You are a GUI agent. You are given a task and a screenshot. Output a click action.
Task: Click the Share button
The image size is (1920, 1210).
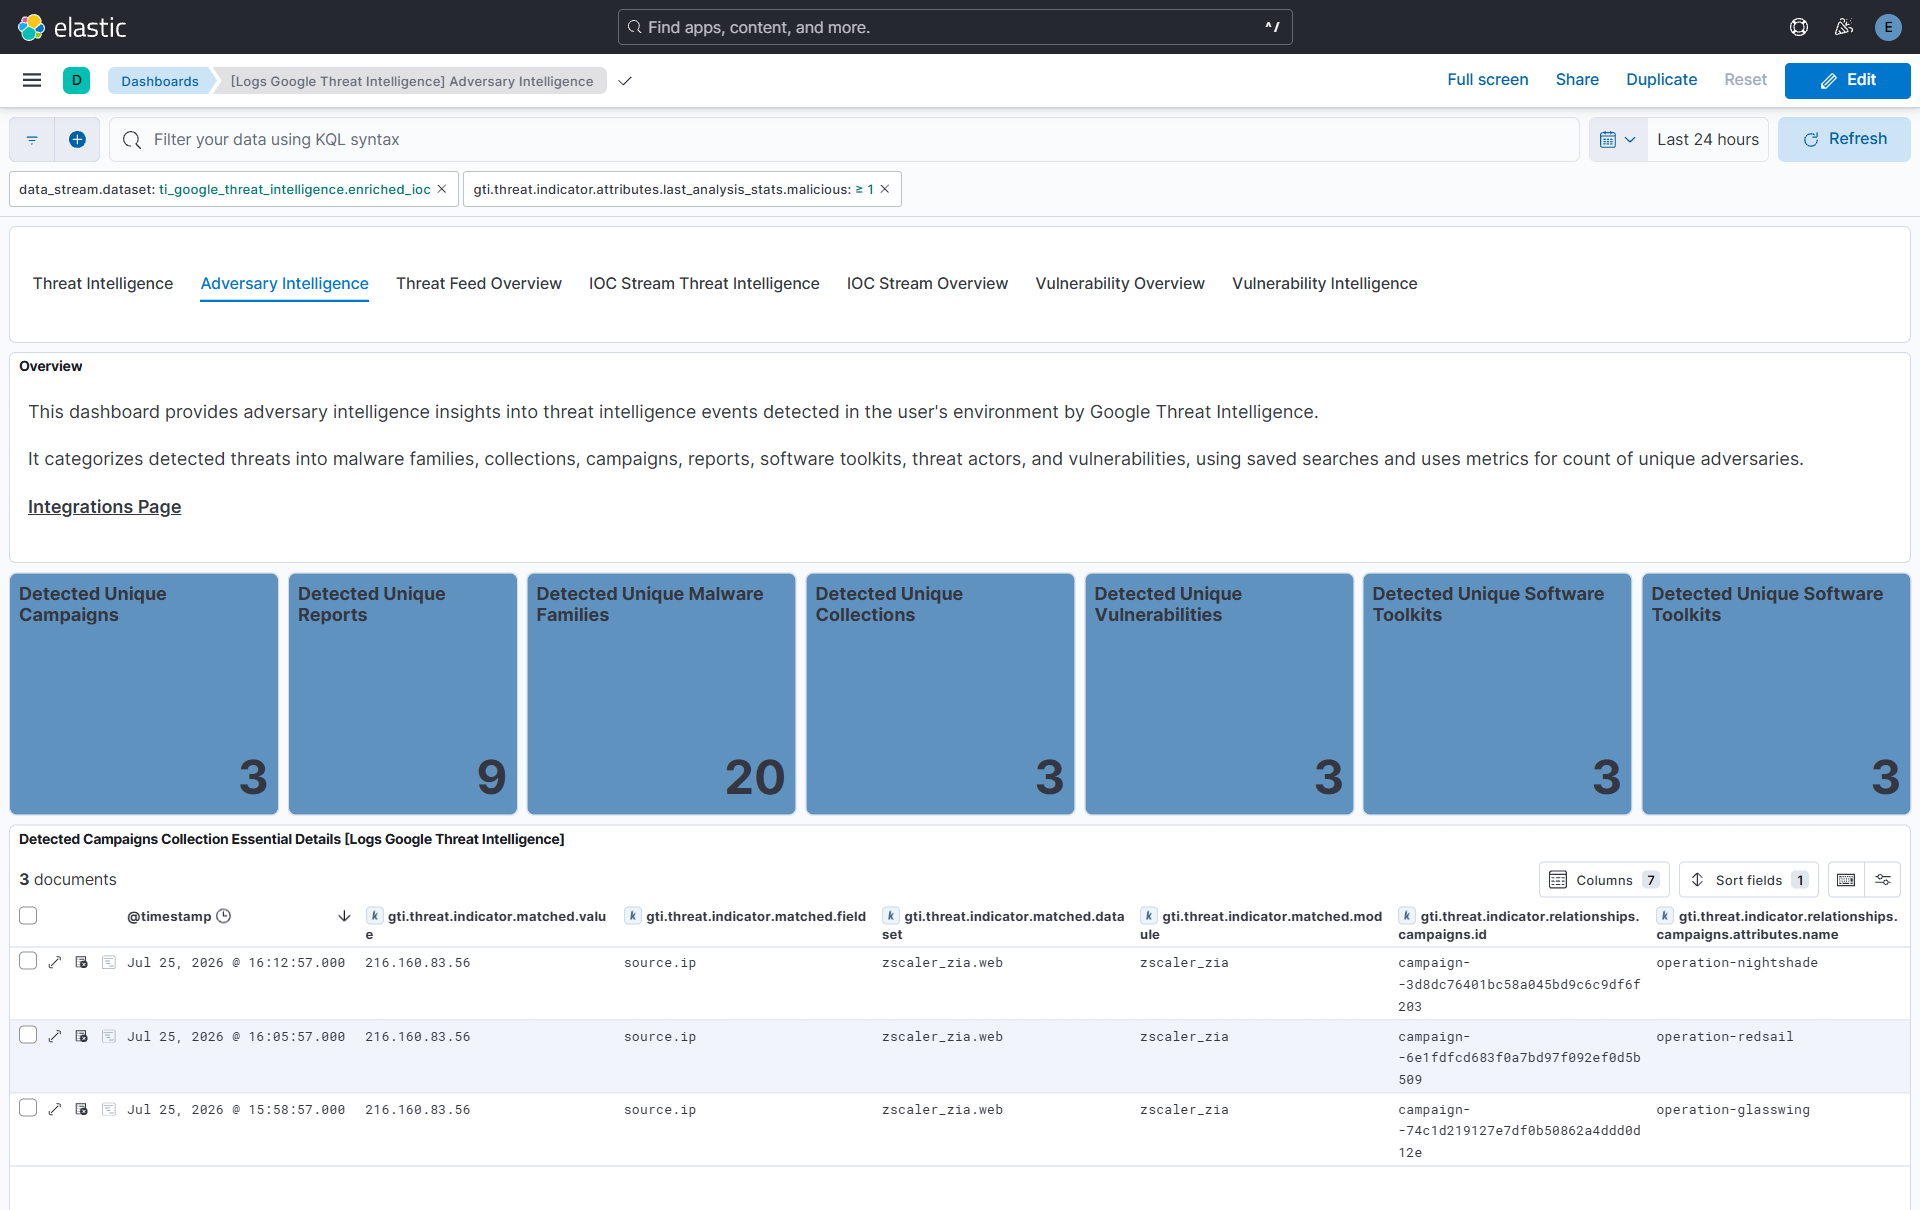click(1577, 80)
